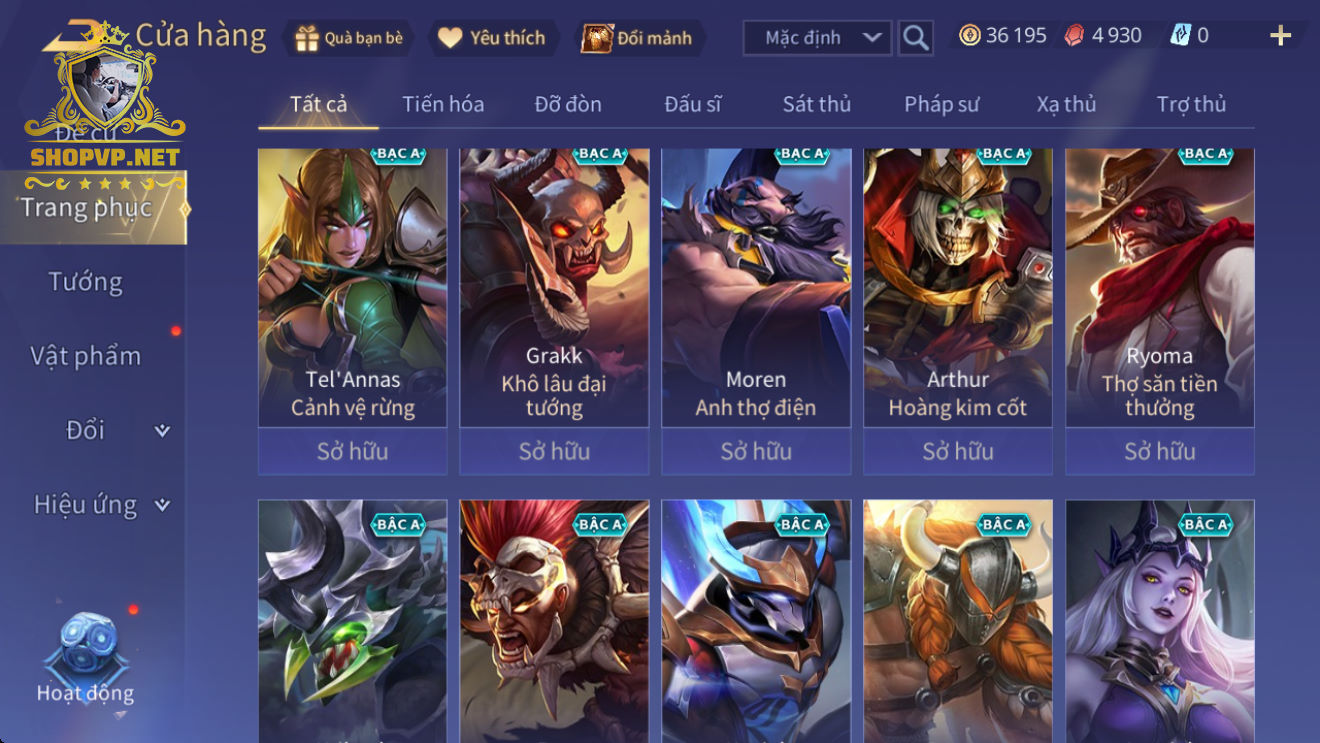Click the plus icon to add currency
Image resolution: width=1320 pixels, height=743 pixels.
1280,36
